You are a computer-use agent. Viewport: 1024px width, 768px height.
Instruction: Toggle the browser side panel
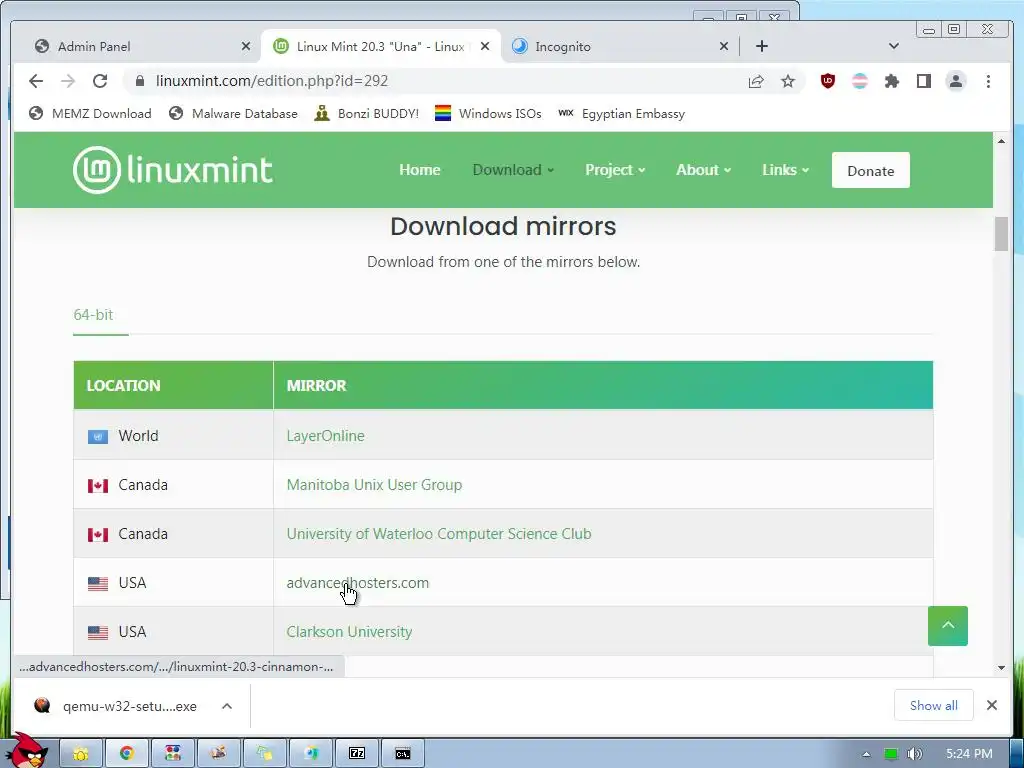click(x=923, y=81)
